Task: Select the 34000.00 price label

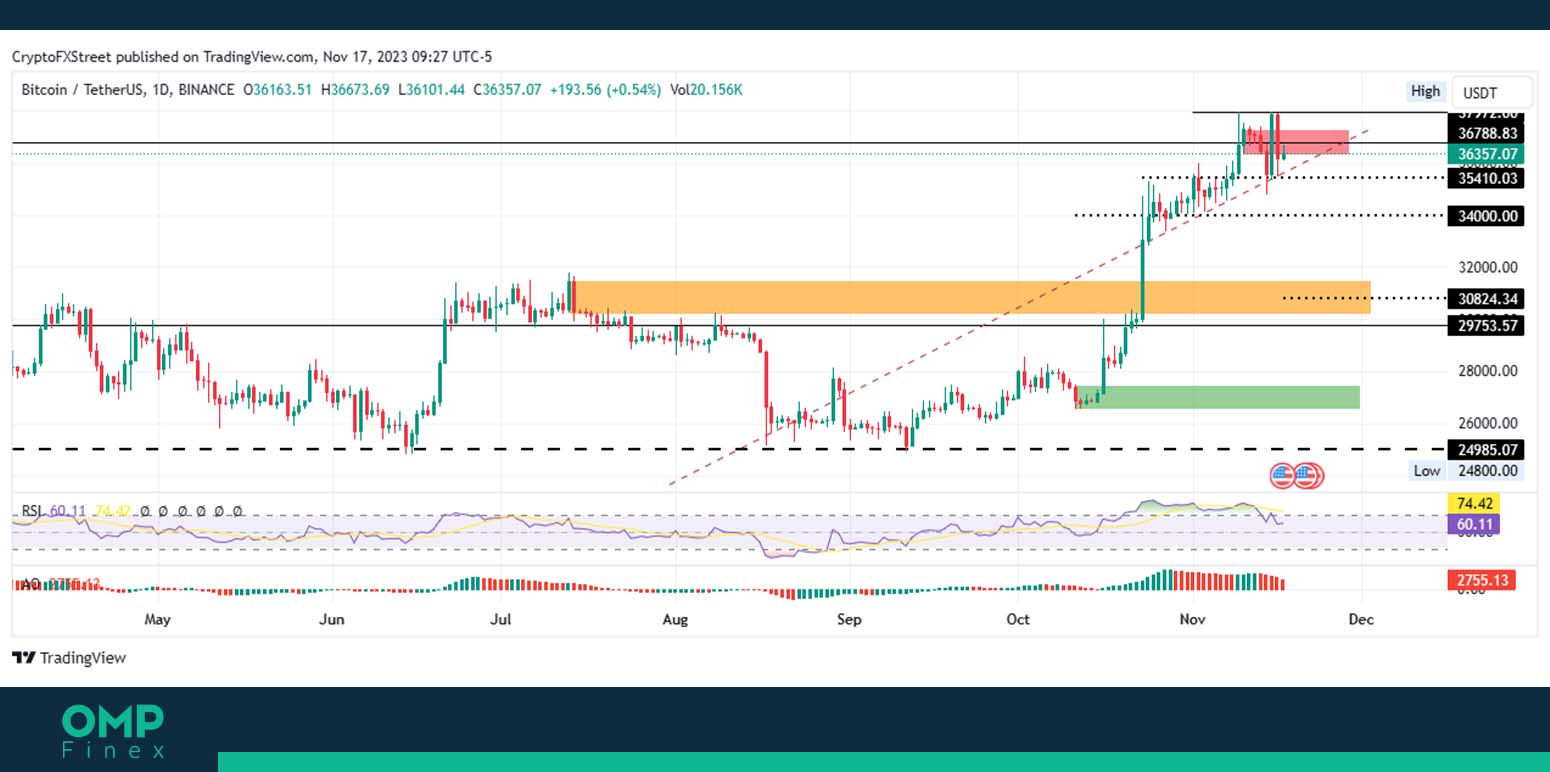Action: pos(1487,216)
